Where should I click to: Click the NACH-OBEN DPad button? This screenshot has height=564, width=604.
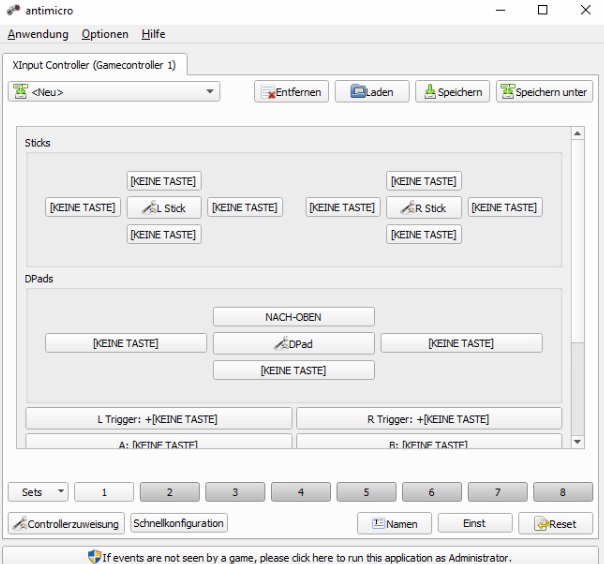click(x=293, y=317)
